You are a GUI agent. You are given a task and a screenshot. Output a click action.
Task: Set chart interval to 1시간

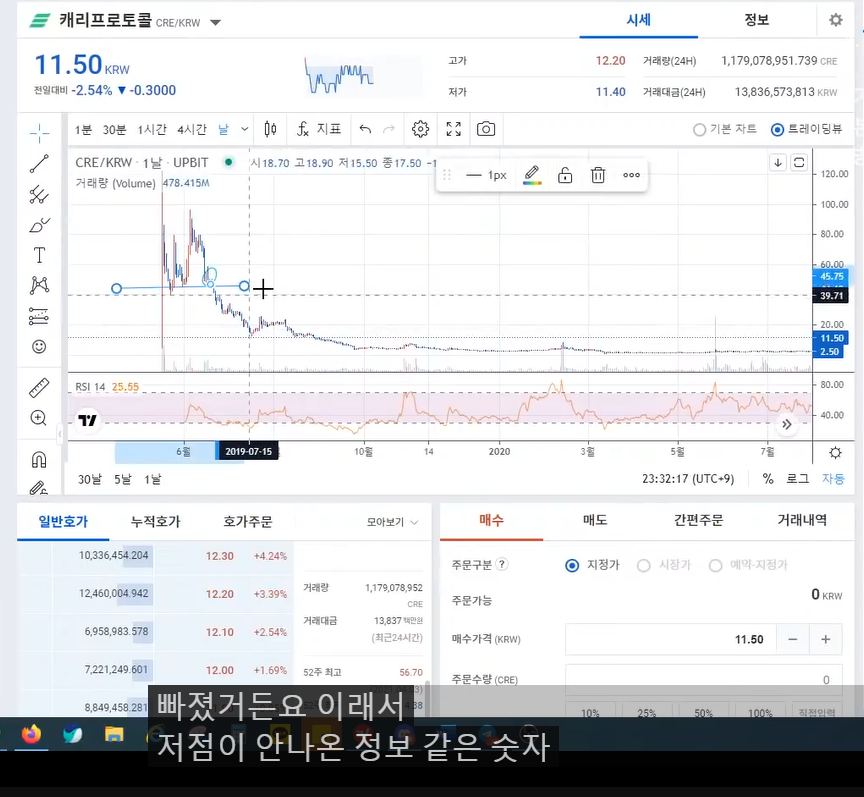[152, 130]
